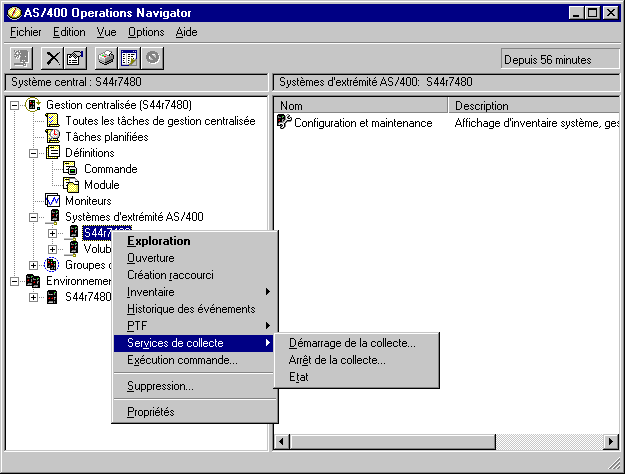Open the Inventaire submenu arrow
The width and height of the screenshot is (625, 474).
tap(267, 292)
